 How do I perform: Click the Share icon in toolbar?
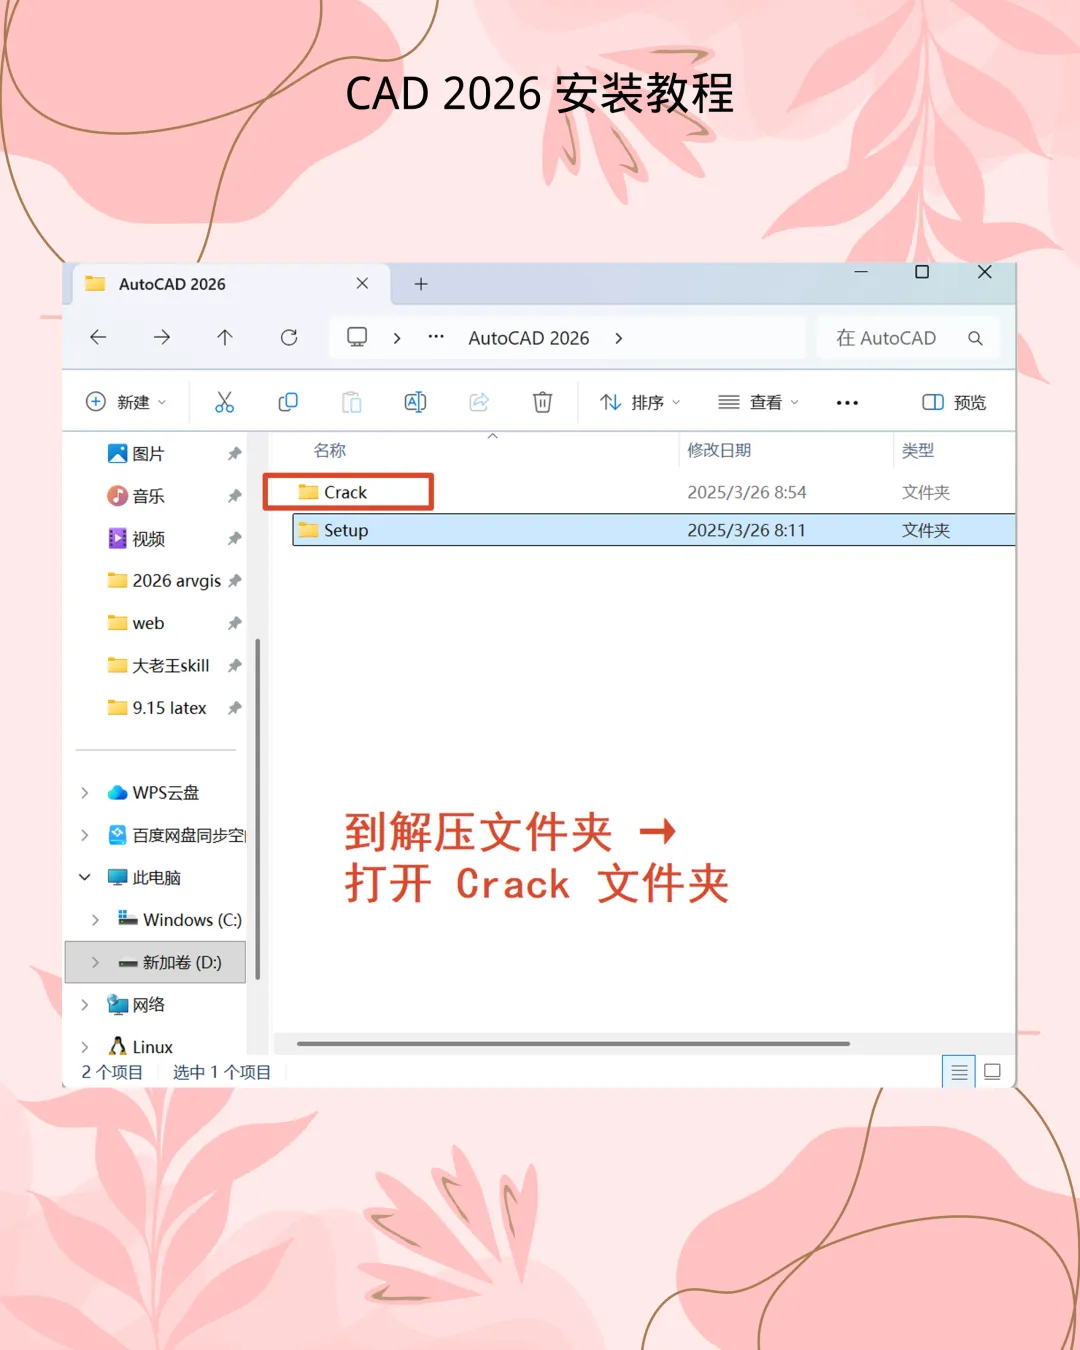click(x=479, y=402)
